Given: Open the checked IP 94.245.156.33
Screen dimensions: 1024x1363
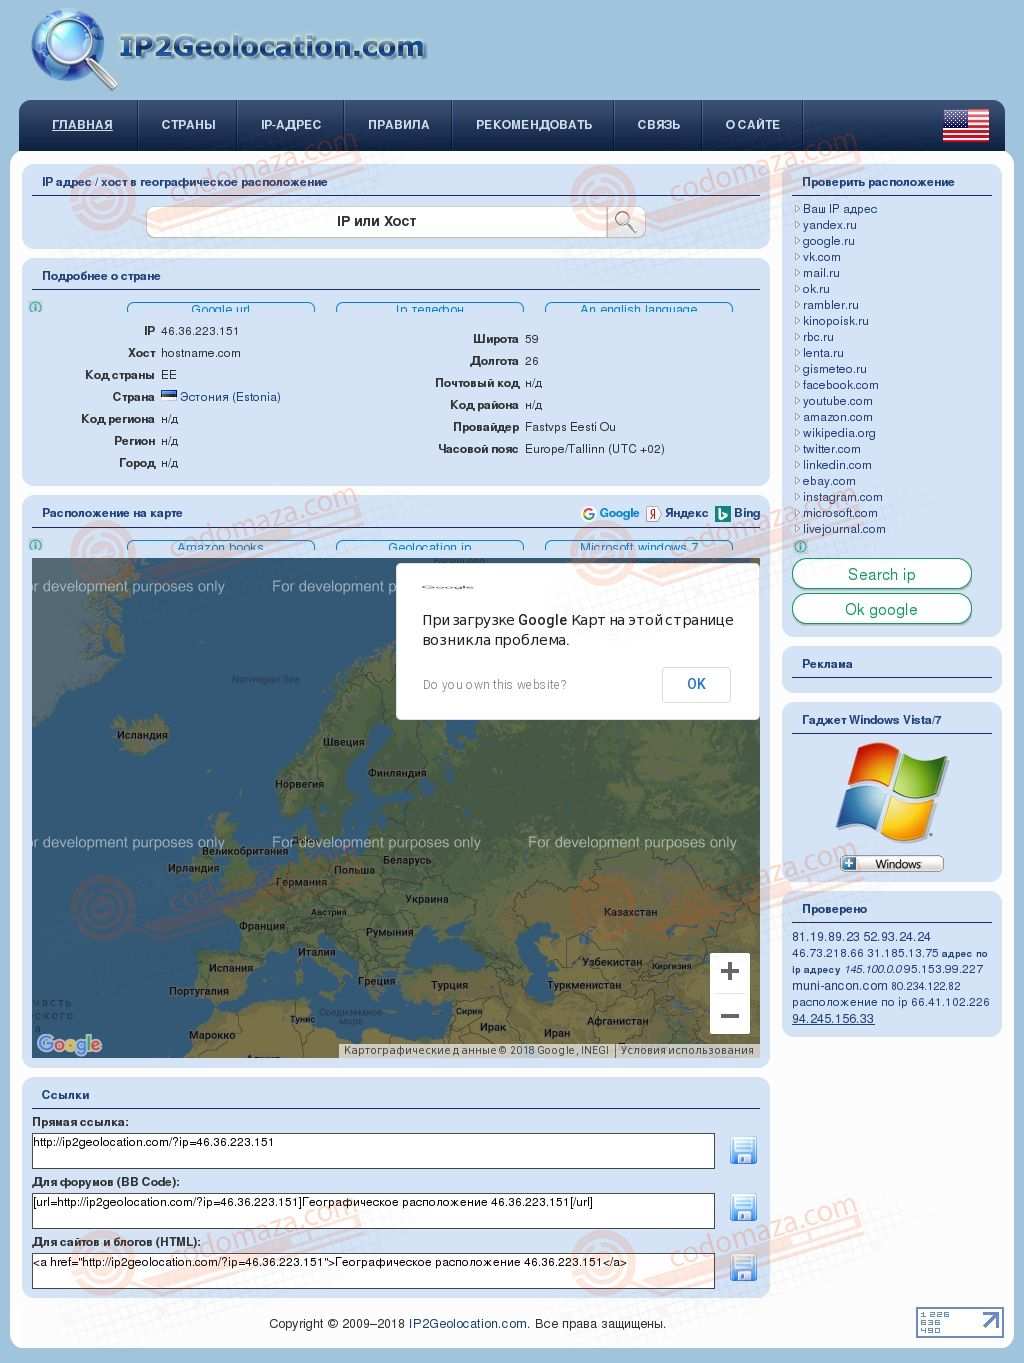Looking at the screenshot, I should (833, 1019).
